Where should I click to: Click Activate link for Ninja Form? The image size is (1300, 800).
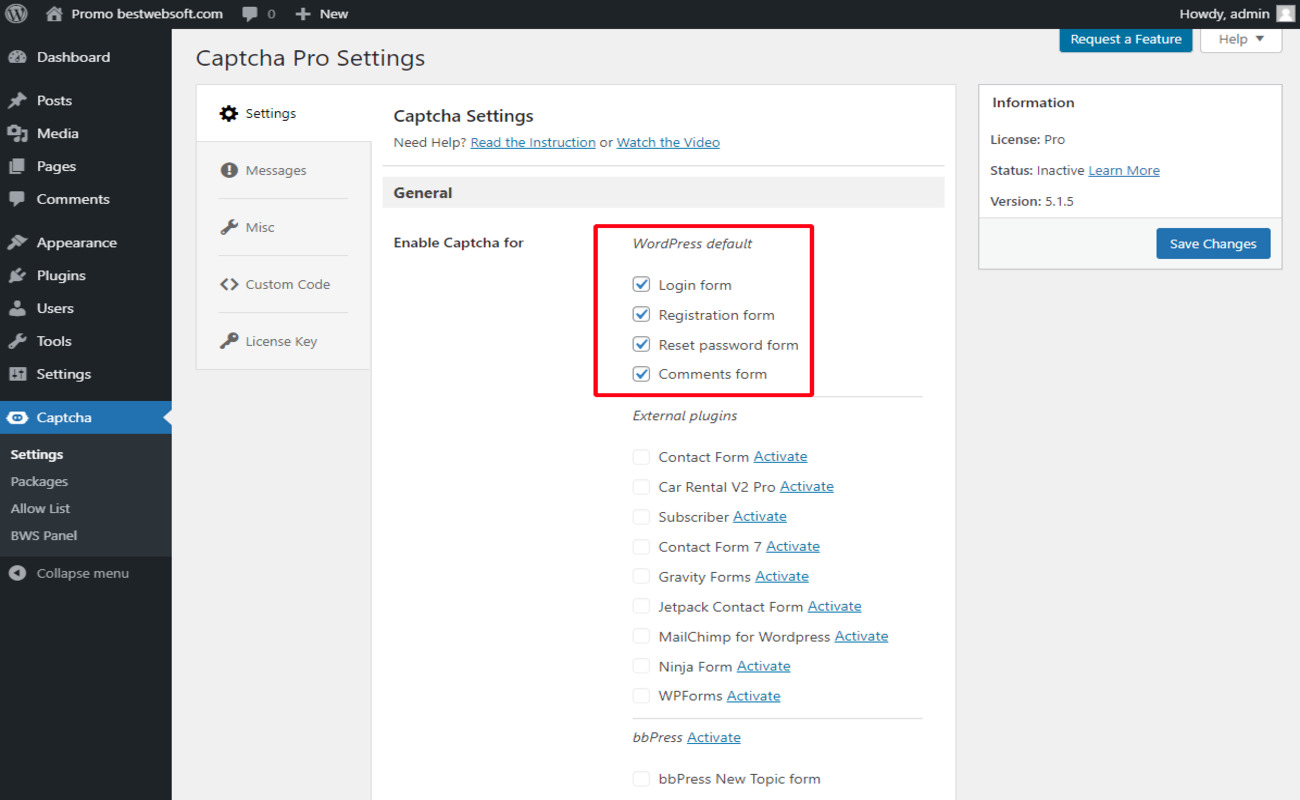pyautogui.click(x=763, y=666)
